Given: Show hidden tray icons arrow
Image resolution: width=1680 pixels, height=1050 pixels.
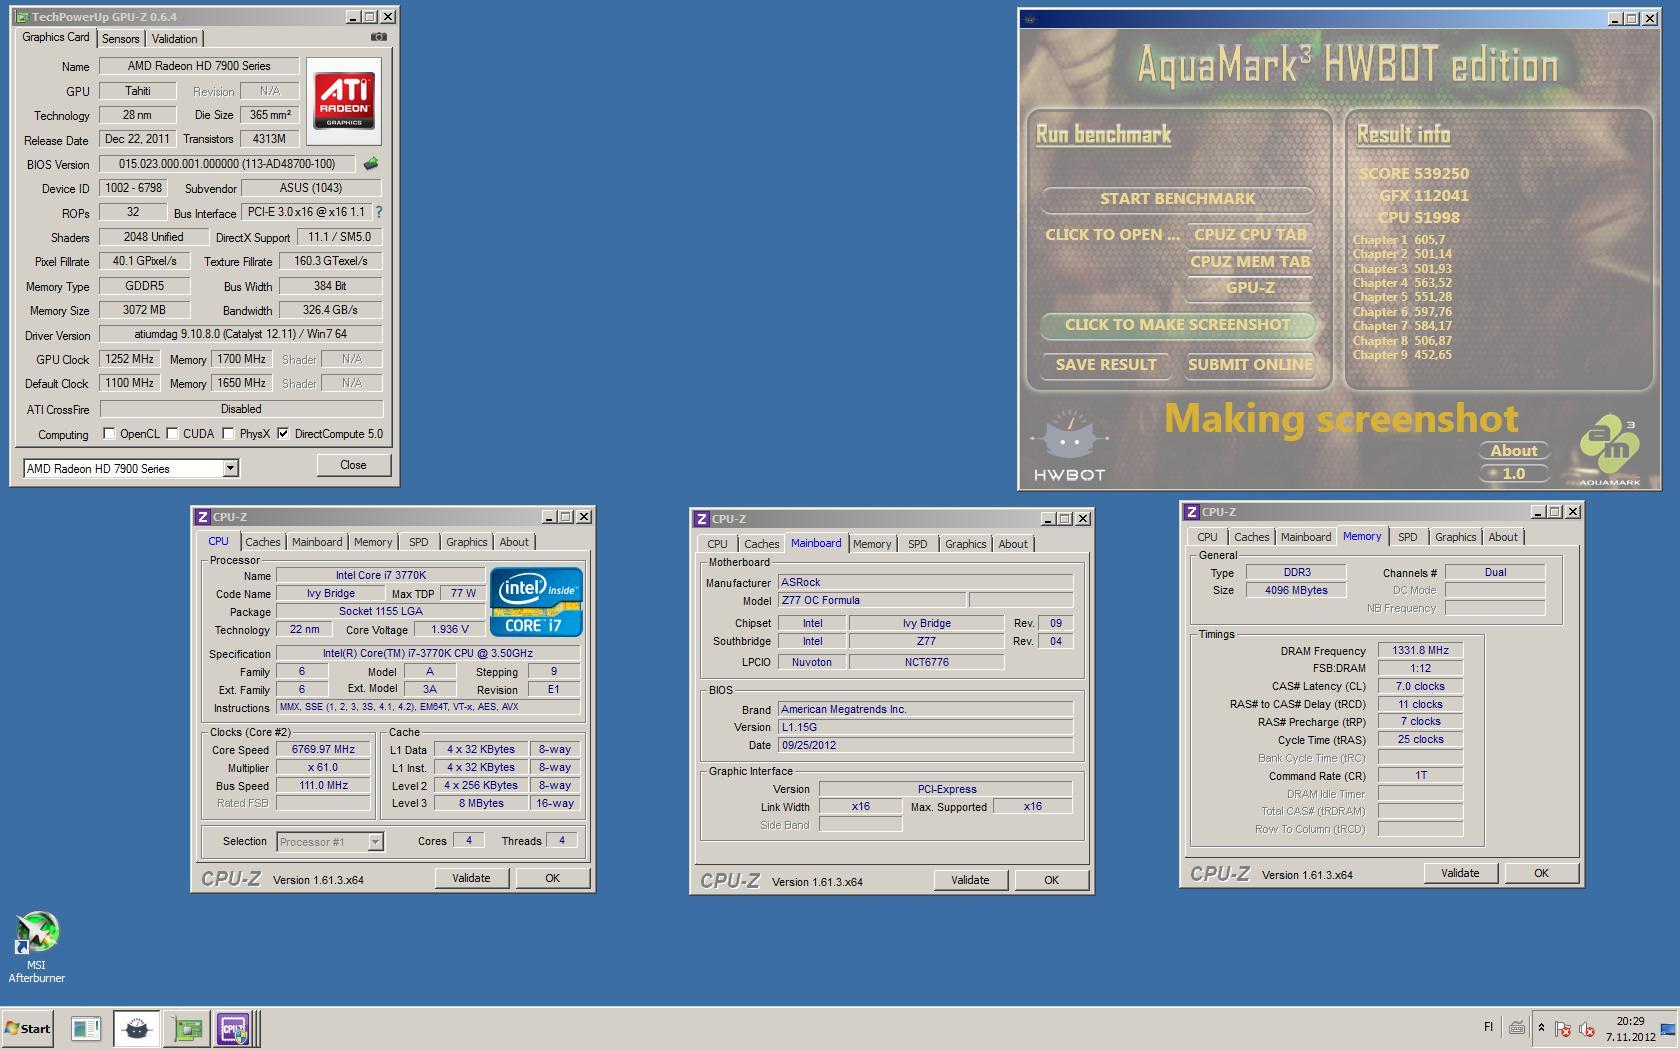Looking at the screenshot, I should pos(1541,1027).
